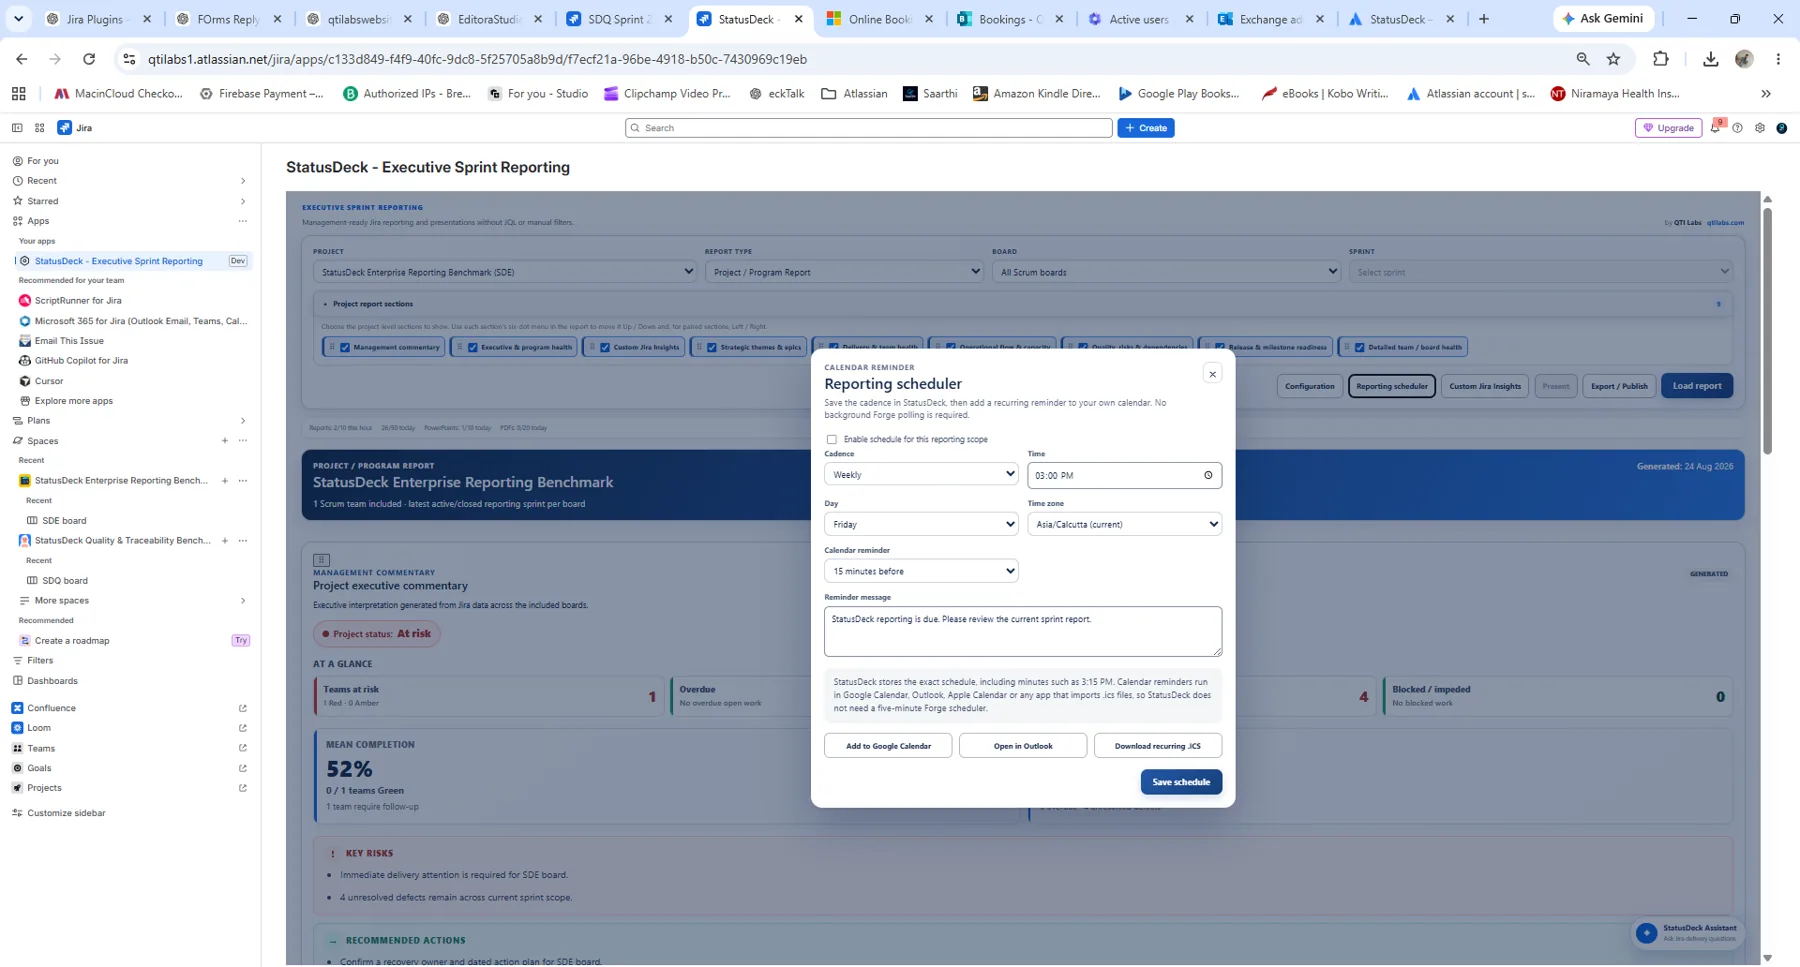Click Create a roadmap
Viewport: 1800px width, 967px height.
point(72,641)
